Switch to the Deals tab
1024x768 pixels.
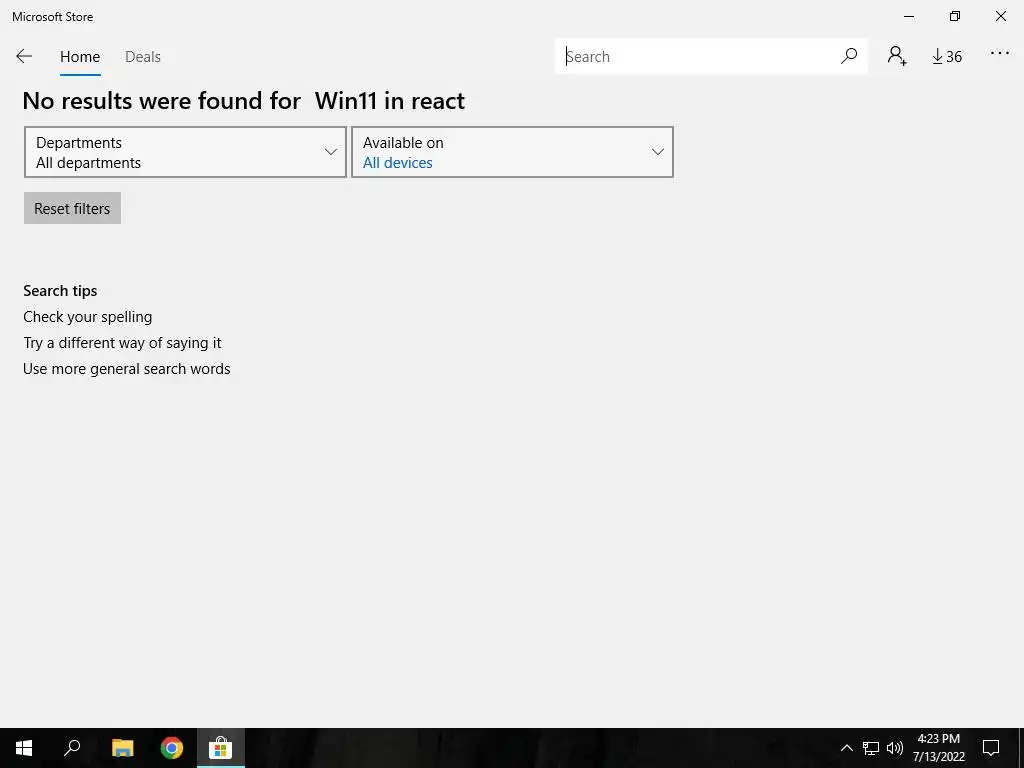(x=143, y=57)
